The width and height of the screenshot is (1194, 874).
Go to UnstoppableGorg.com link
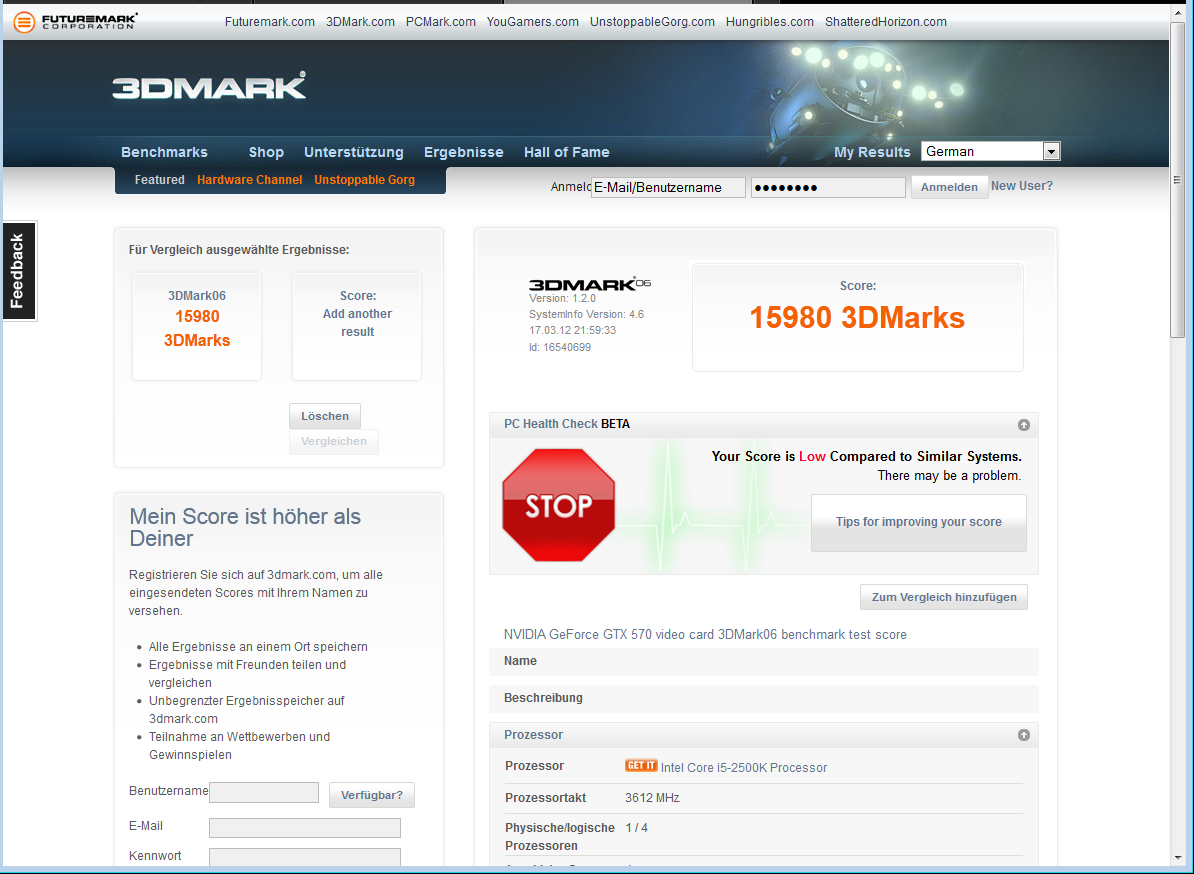tap(652, 22)
